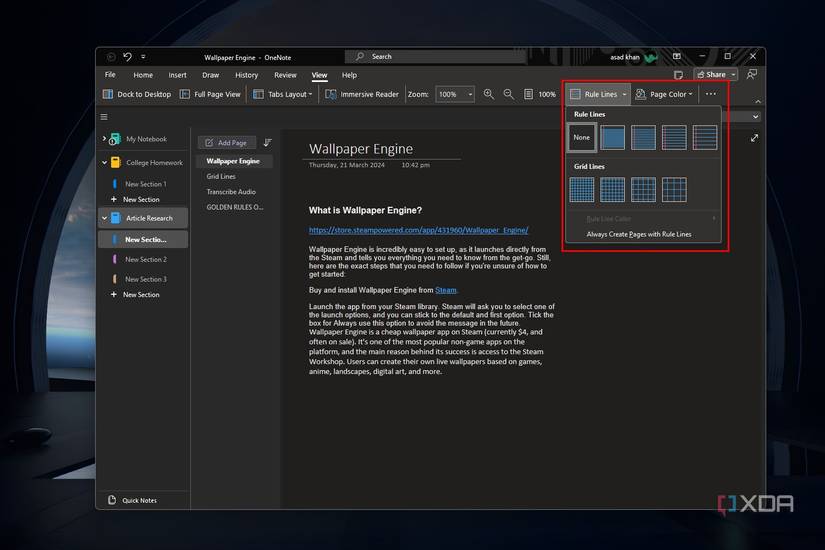Reset zoom to 100% page icon
This screenshot has height=550, width=825.
[539, 94]
